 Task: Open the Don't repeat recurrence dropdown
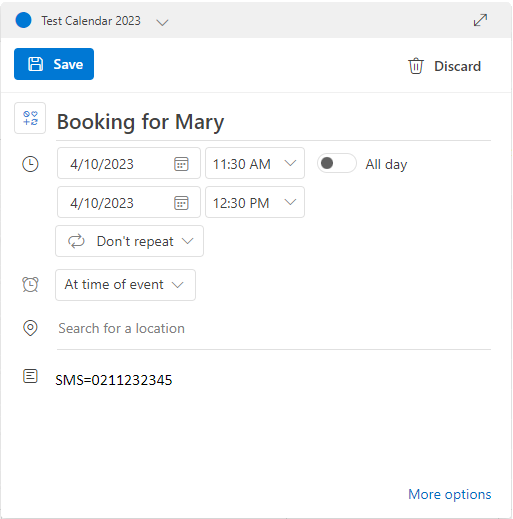pos(129,241)
